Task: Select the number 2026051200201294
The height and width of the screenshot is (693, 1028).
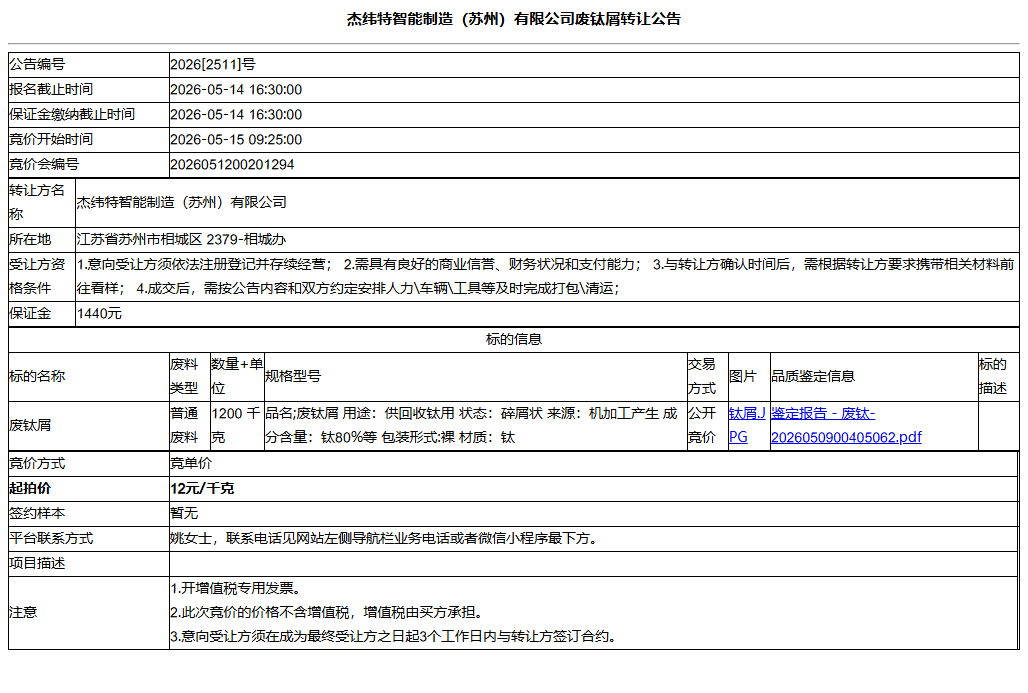Action: coord(232,165)
